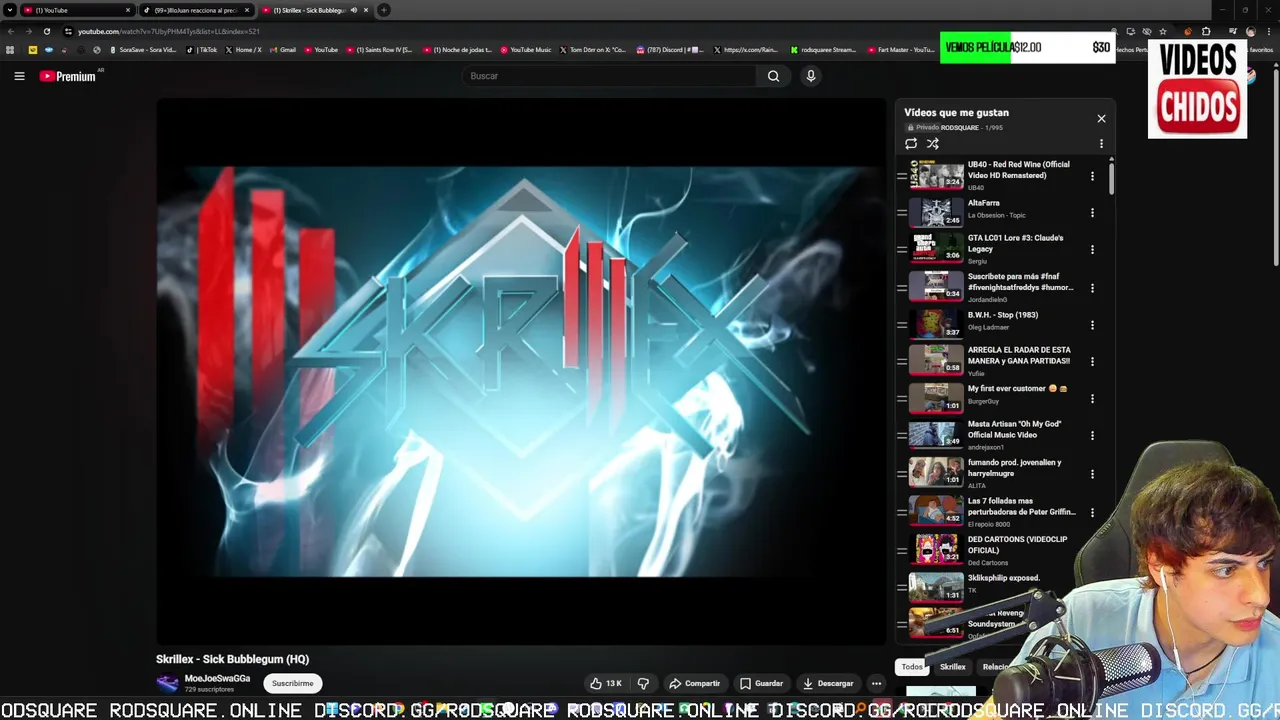1280x720 pixels.
Task: Click MoeJoeSwaGGa channel avatar
Action: coord(168,683)
